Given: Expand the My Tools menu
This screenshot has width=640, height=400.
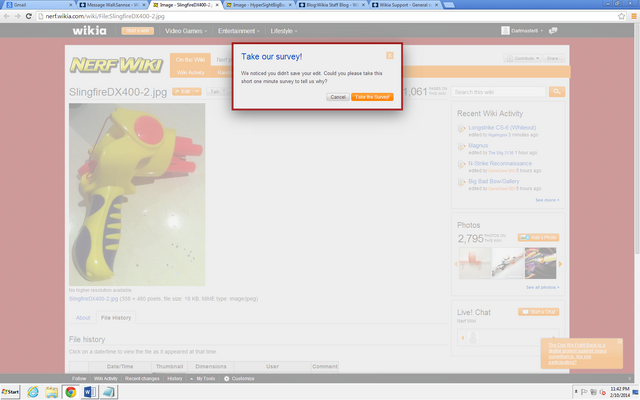Looking at the screenshot, I should pos(202,378).
